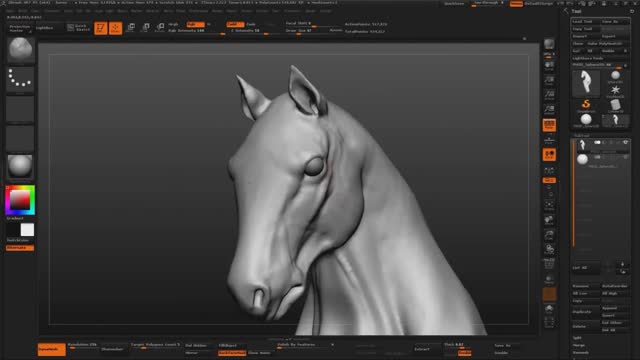
Task: Open the Alpha menu
Action: pos(10,11)
